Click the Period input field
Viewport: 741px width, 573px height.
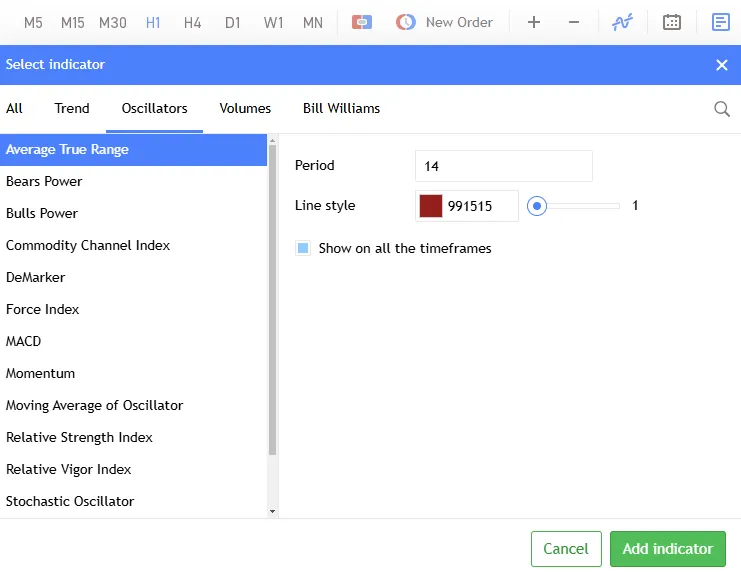[x=504, y=166]
